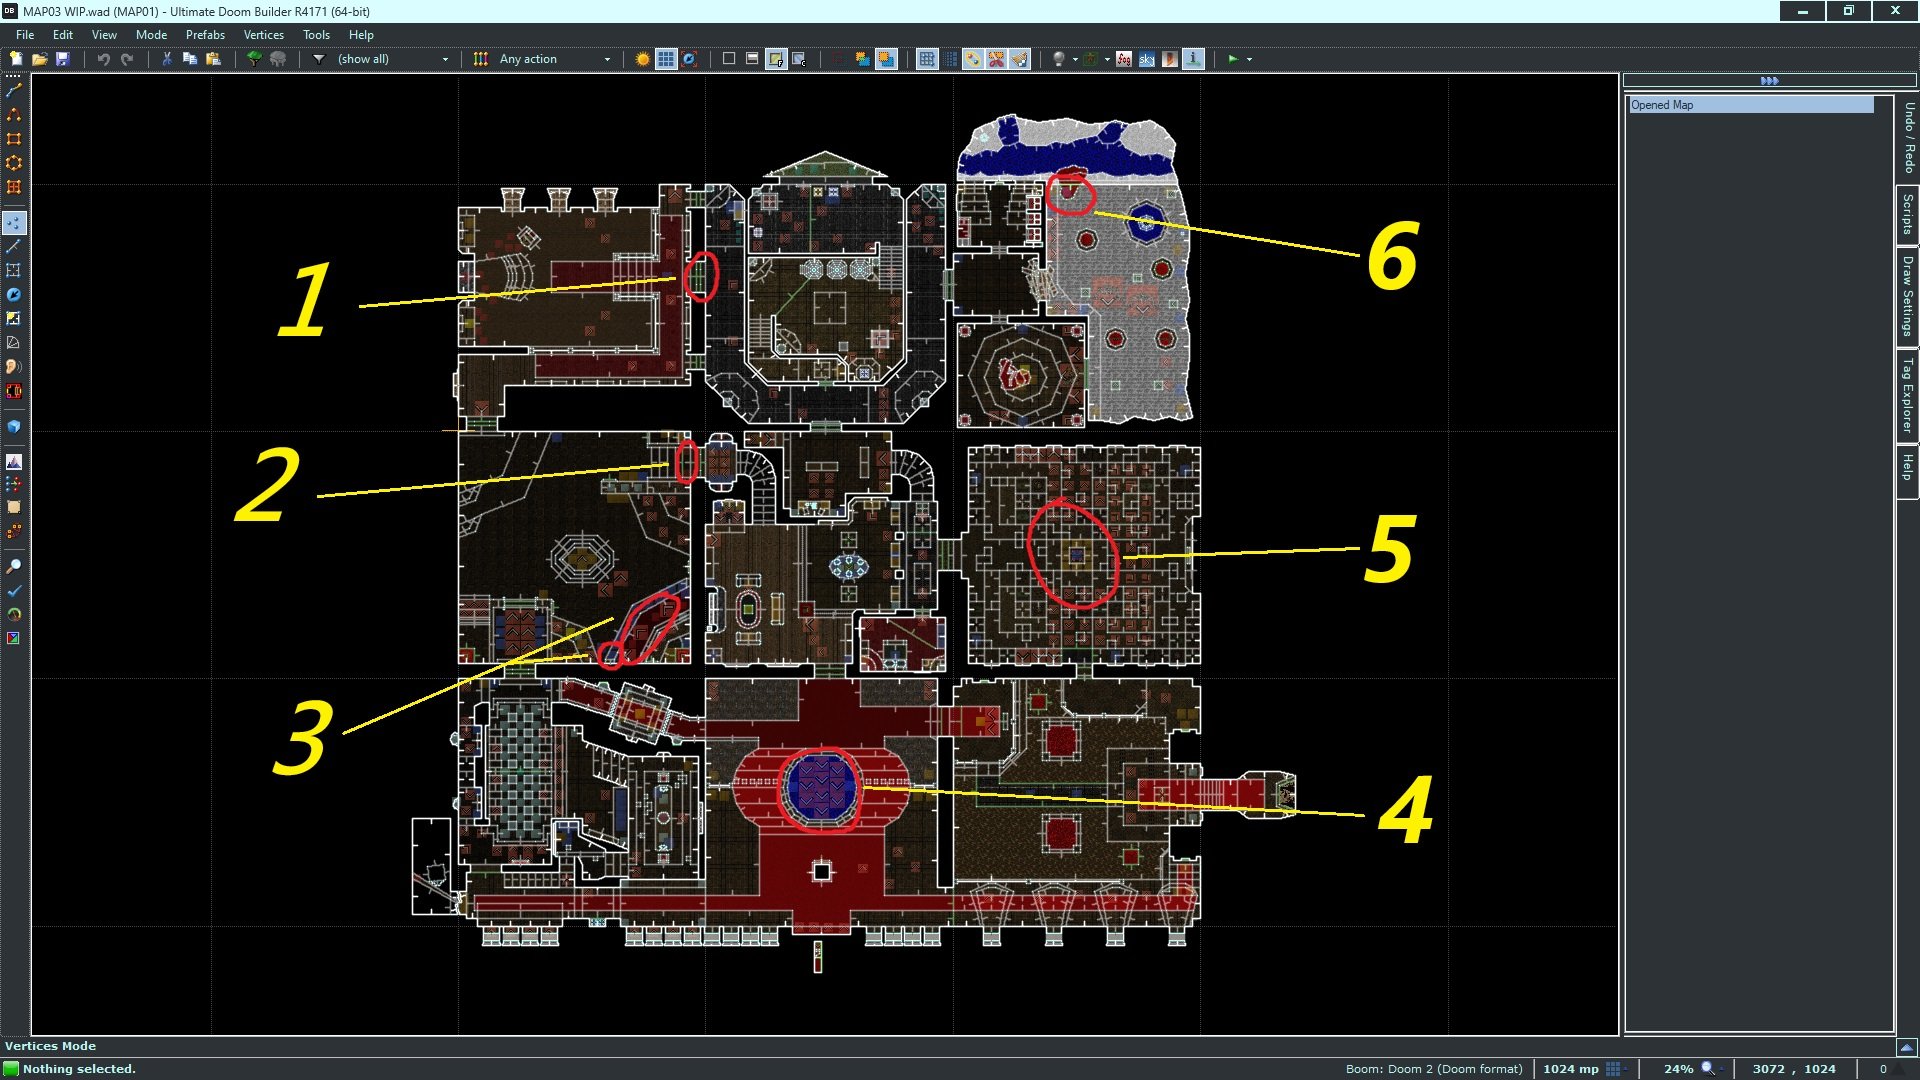1920x1080 pixels.
Task: Select 'Opened Map' in undo history
Action: pyautogui.click(x=1751, y=105)
